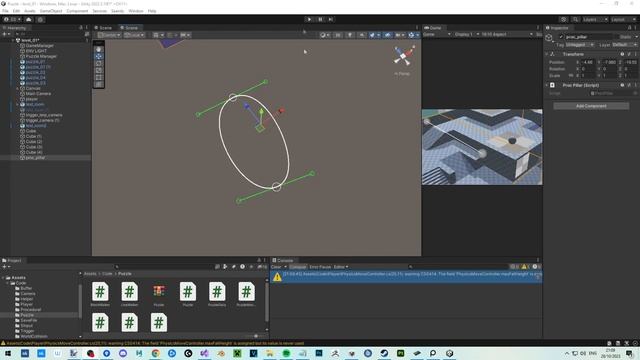This screenshot has height=360, width=640.
Task: Open the File menu
Action: pos(5,11)
